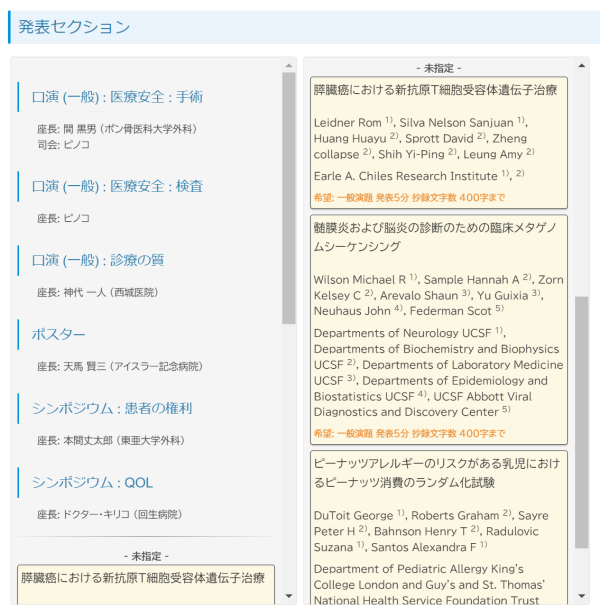
Task: Click the 発表セクション header
Action: 74,27
